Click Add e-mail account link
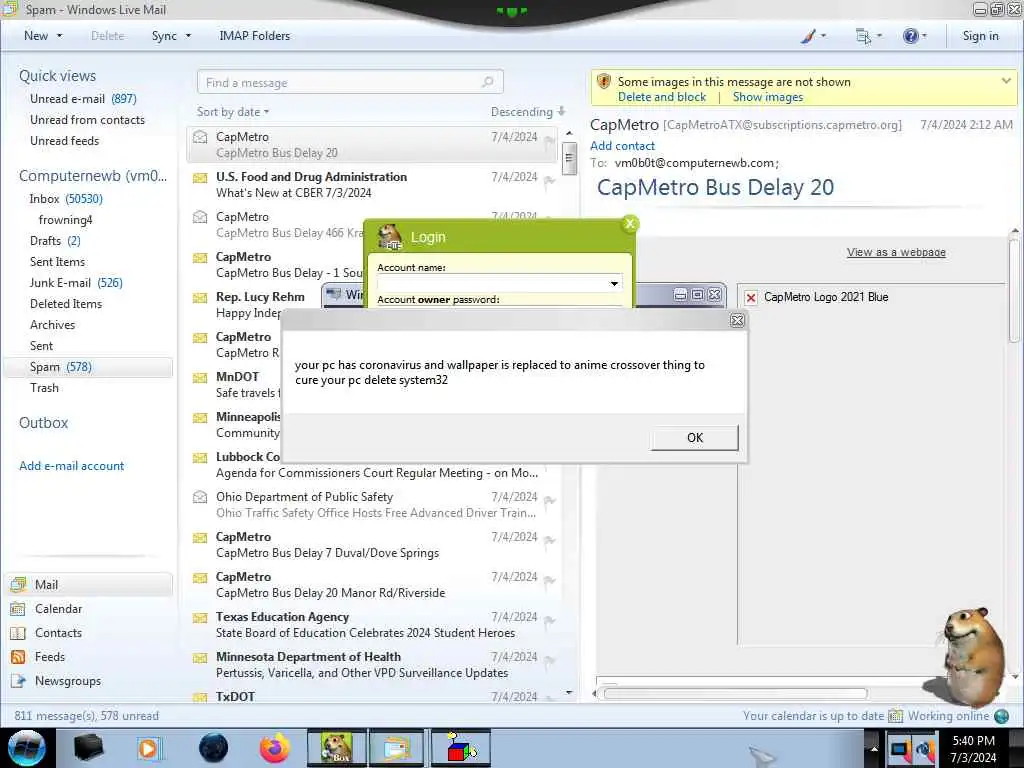 point(71,466)
